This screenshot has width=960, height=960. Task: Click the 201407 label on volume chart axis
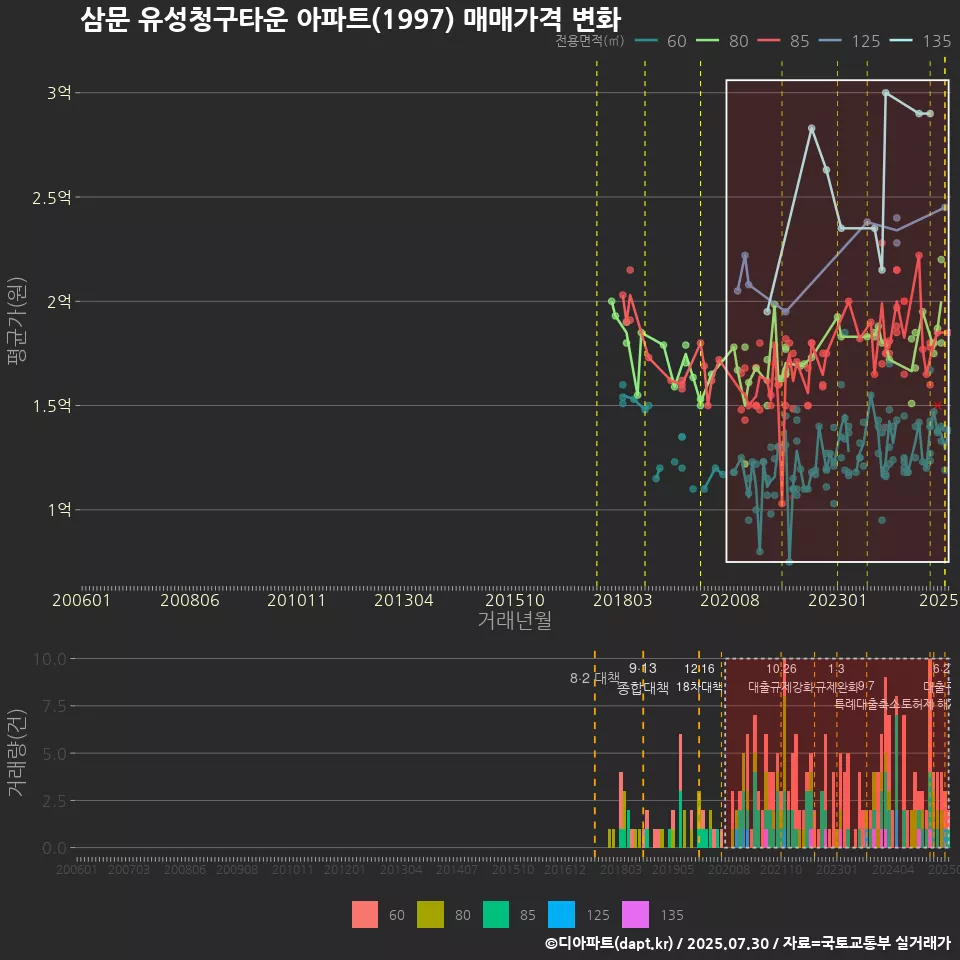click(456, 869)
